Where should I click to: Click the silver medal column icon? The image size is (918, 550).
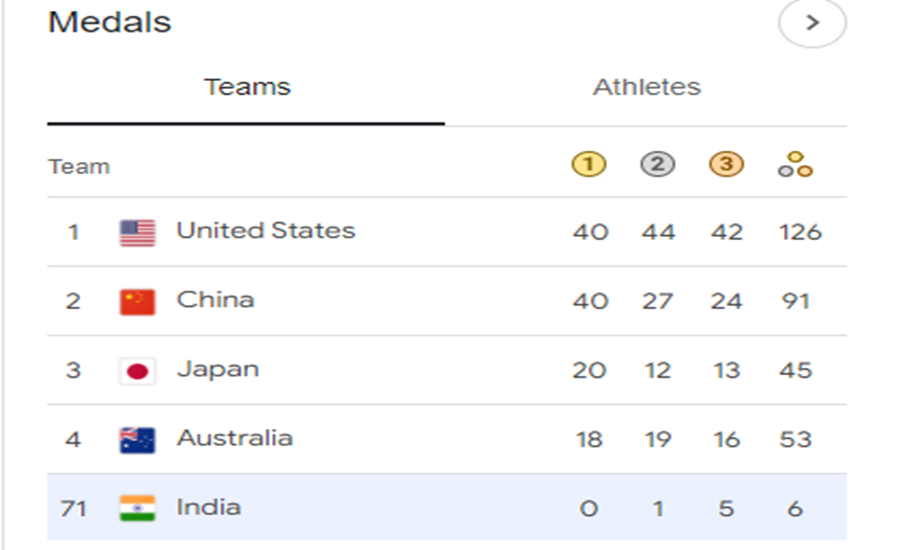click(x=657, y=166)
